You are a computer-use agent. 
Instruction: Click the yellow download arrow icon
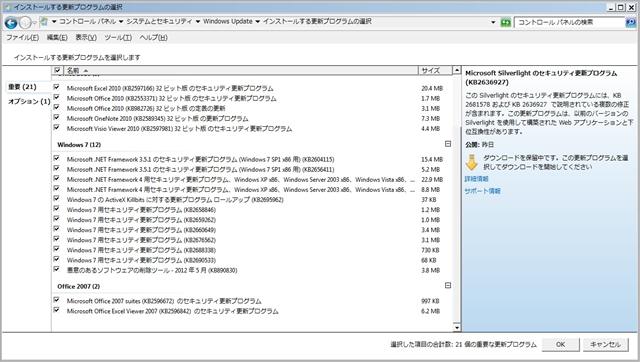(x=472, y=162)
